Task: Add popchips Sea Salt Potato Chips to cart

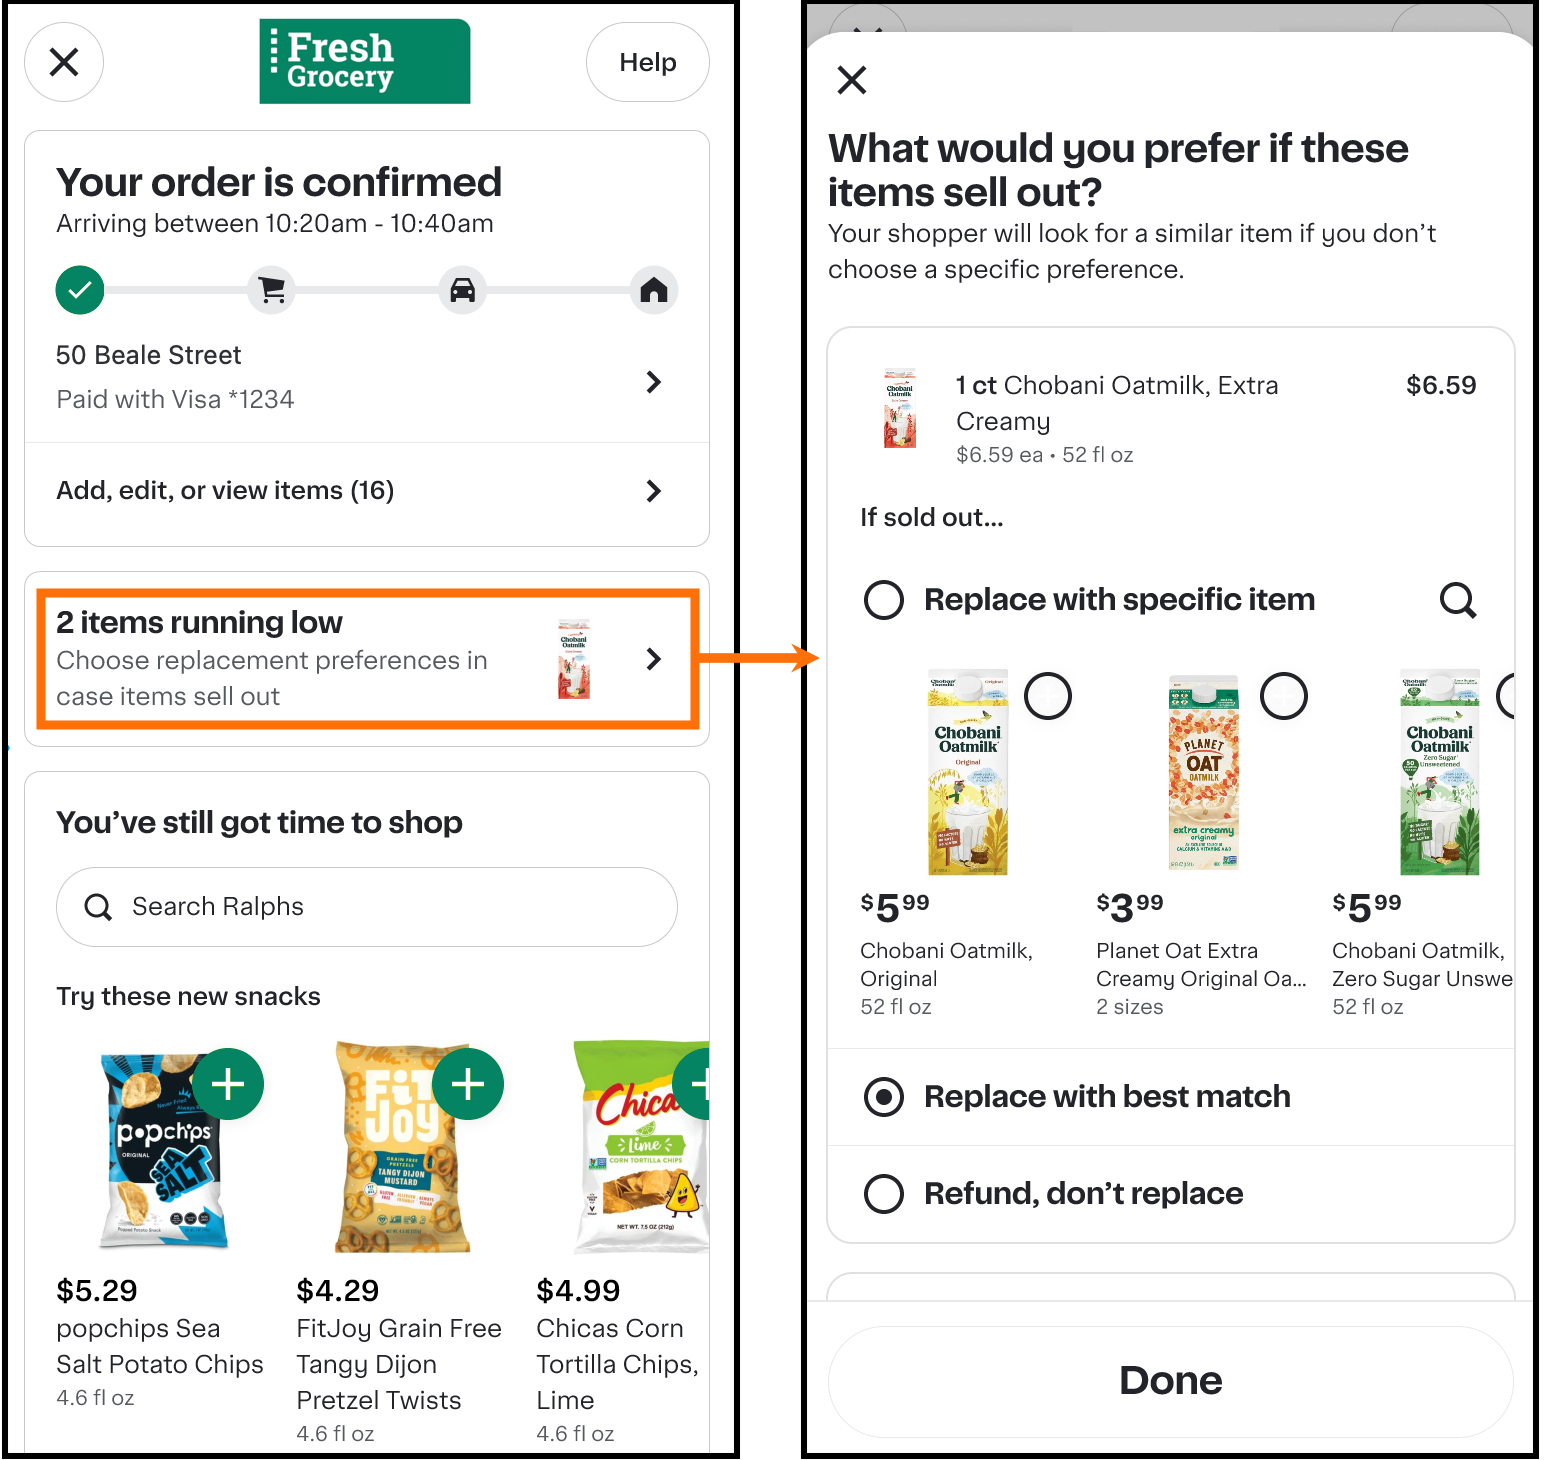Action: pos(228,1083)
